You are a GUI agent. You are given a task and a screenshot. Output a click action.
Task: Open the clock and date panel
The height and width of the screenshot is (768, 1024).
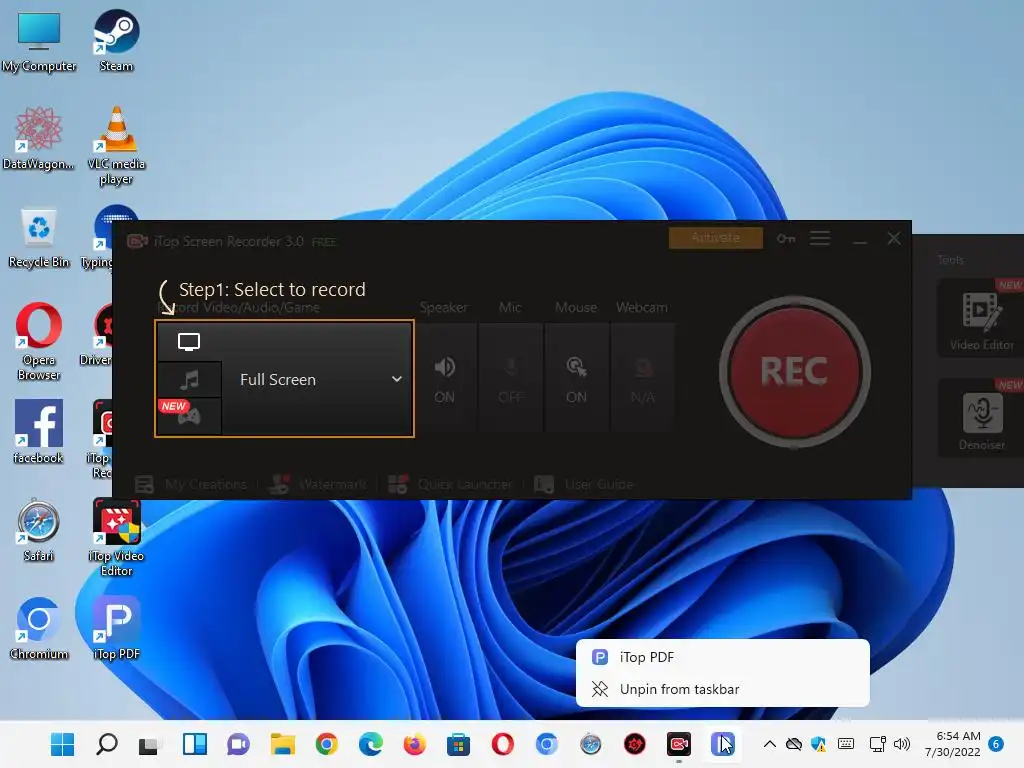pos(953,744)
